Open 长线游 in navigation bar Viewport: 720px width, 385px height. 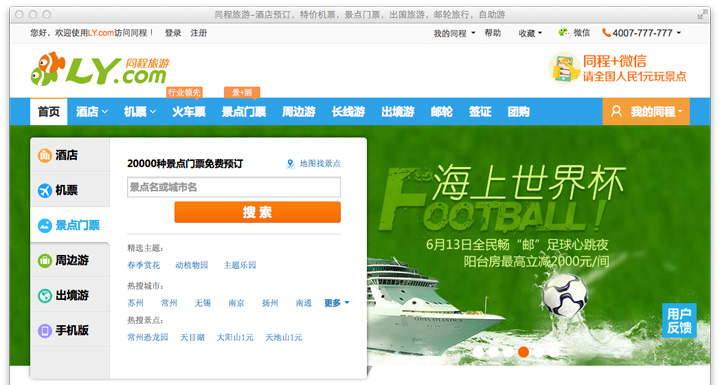point(349,112)
